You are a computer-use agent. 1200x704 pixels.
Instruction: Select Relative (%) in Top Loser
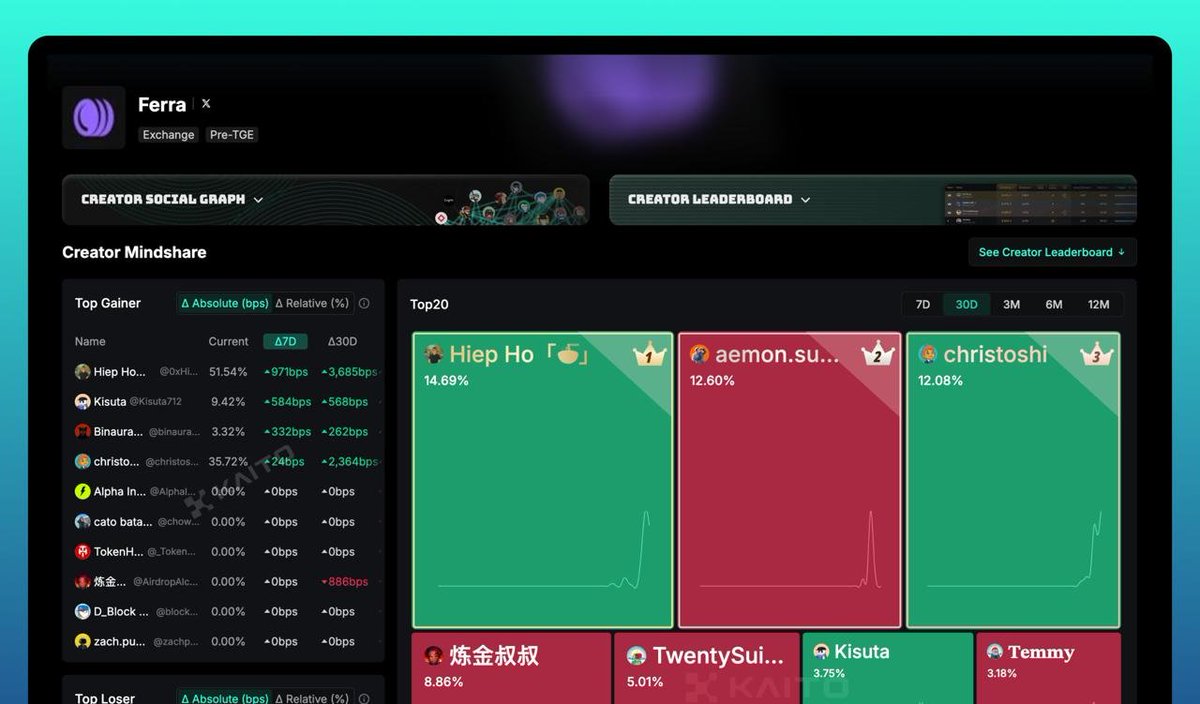(x=312, y=698)
